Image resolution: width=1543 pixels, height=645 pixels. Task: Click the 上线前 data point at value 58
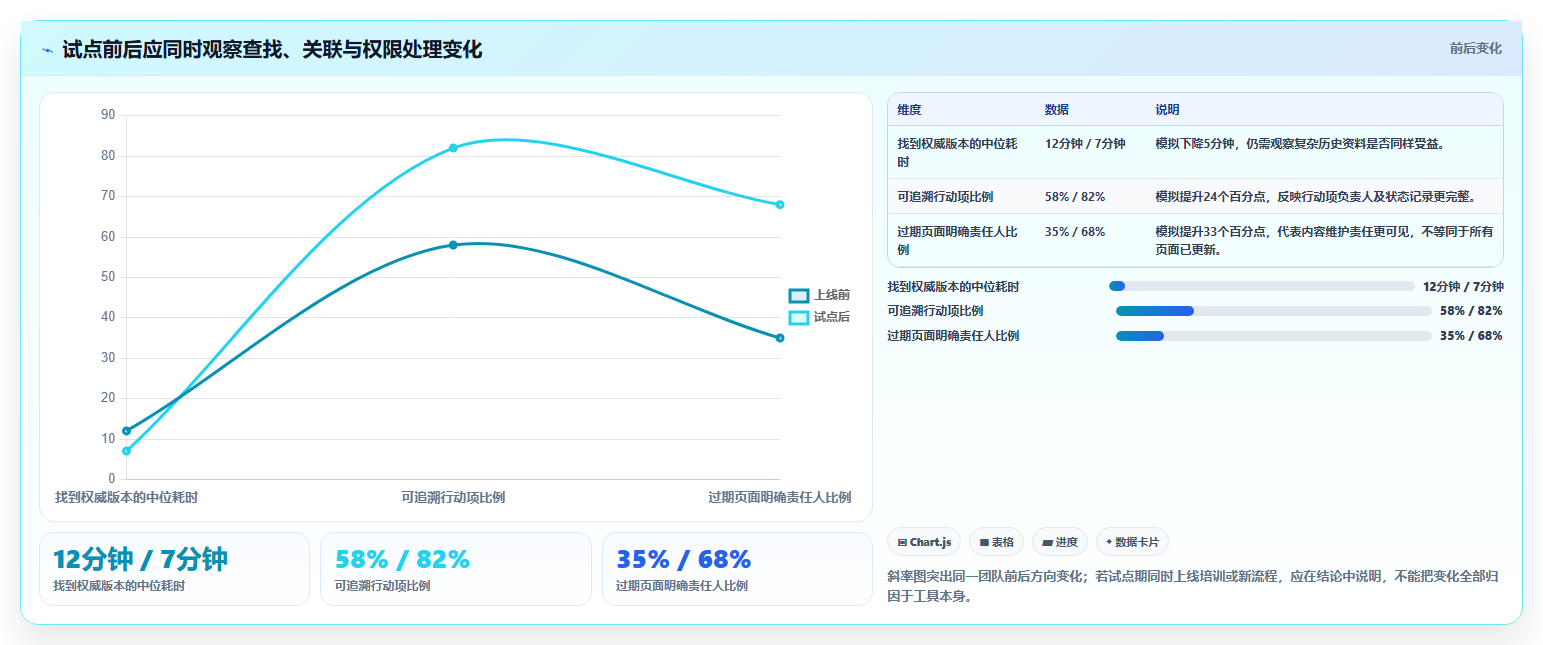[x=453, y=245]
